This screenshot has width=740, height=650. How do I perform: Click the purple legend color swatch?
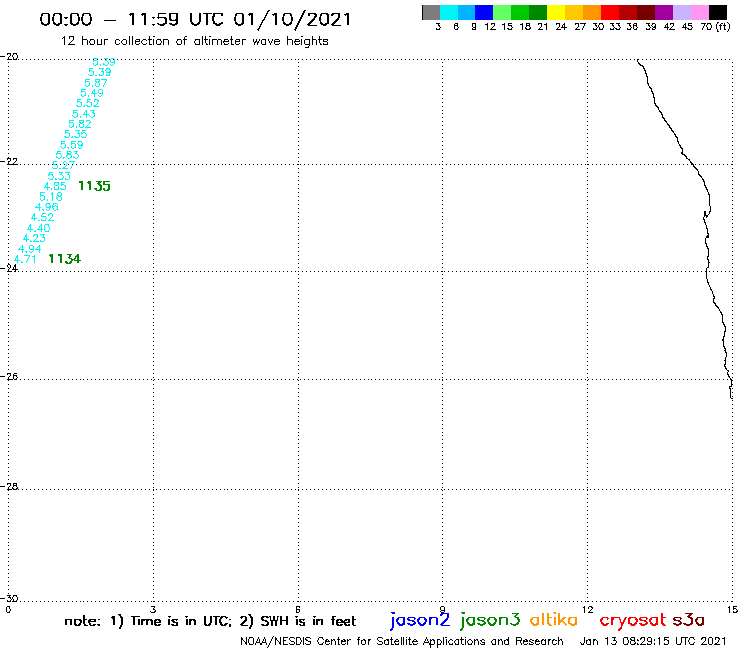tap(664, 12)
